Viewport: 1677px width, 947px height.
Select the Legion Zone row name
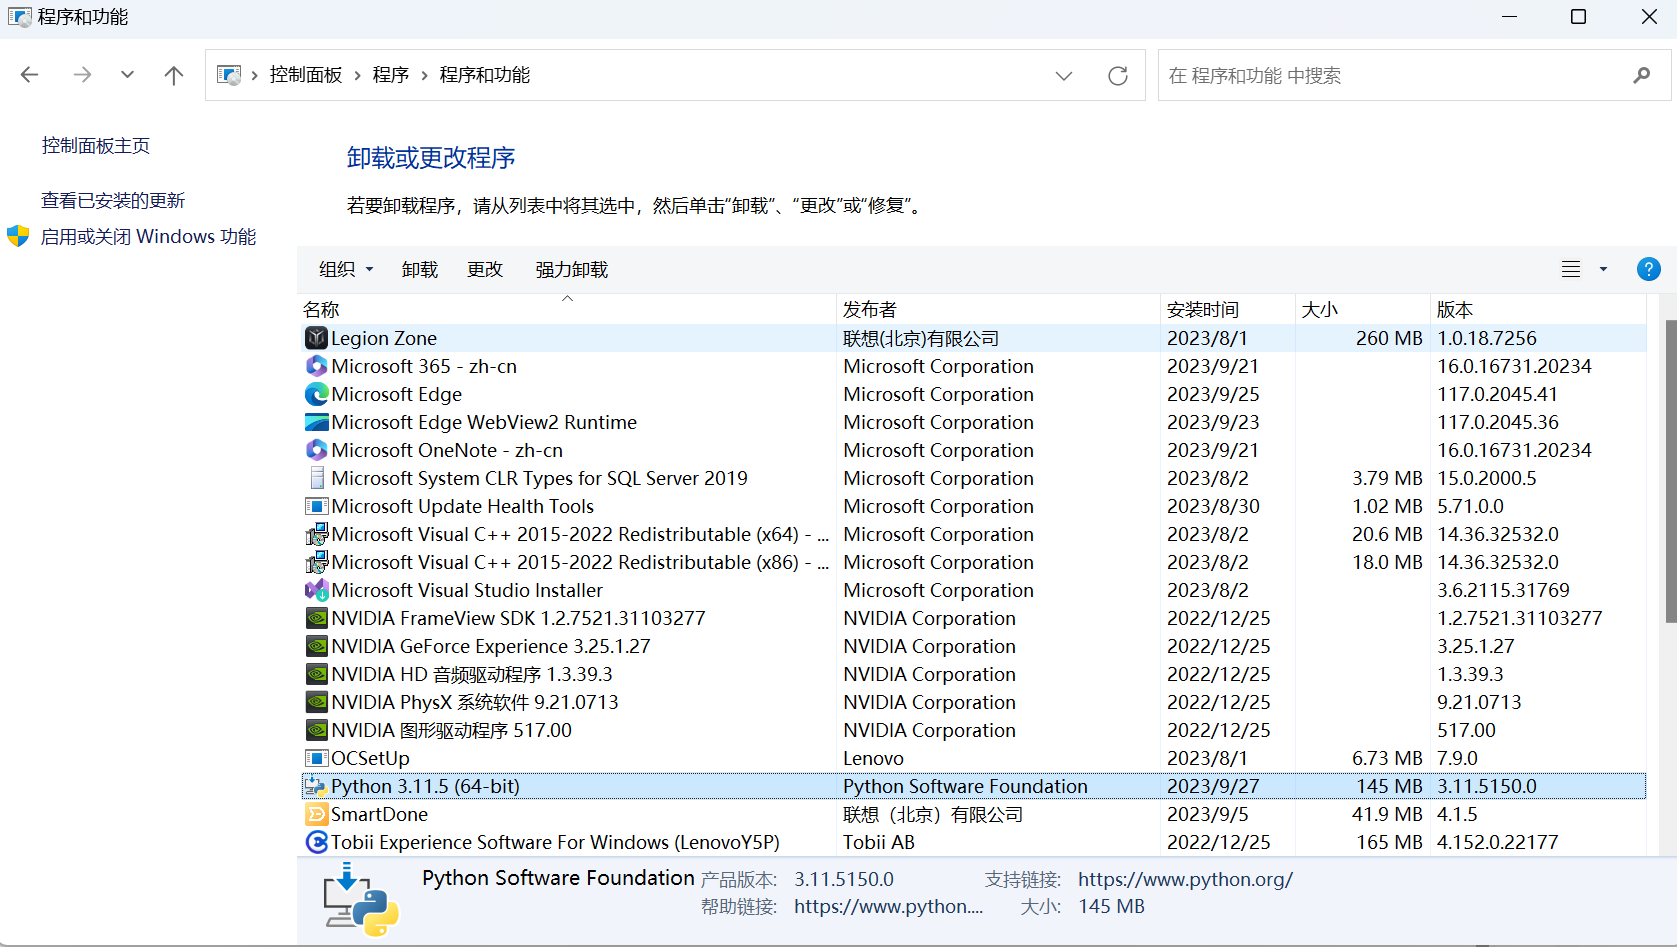[x=384, y=338]
